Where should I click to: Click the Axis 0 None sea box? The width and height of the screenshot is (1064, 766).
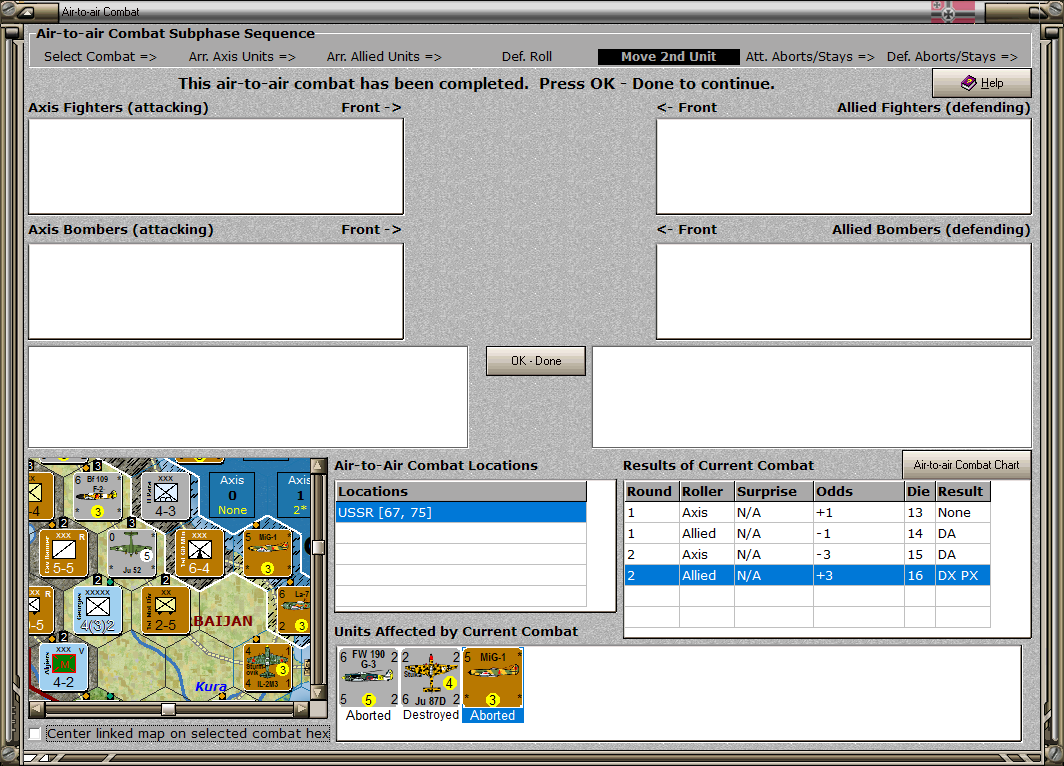pyautogui.click(x=232, y=495)
